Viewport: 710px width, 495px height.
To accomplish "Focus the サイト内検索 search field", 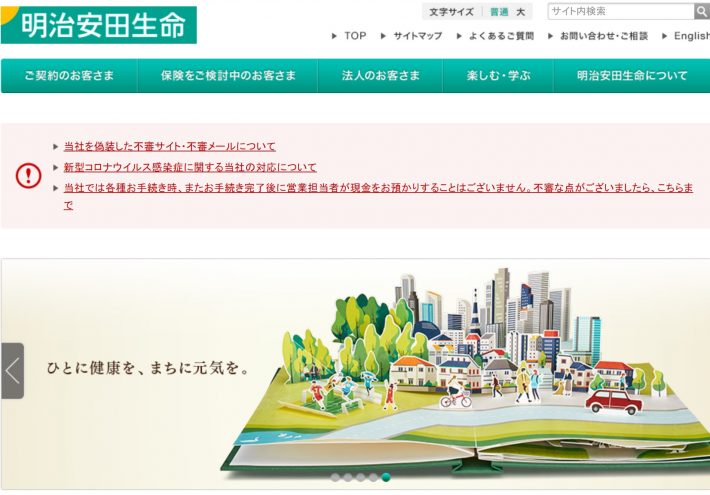I will coord(621,11).
